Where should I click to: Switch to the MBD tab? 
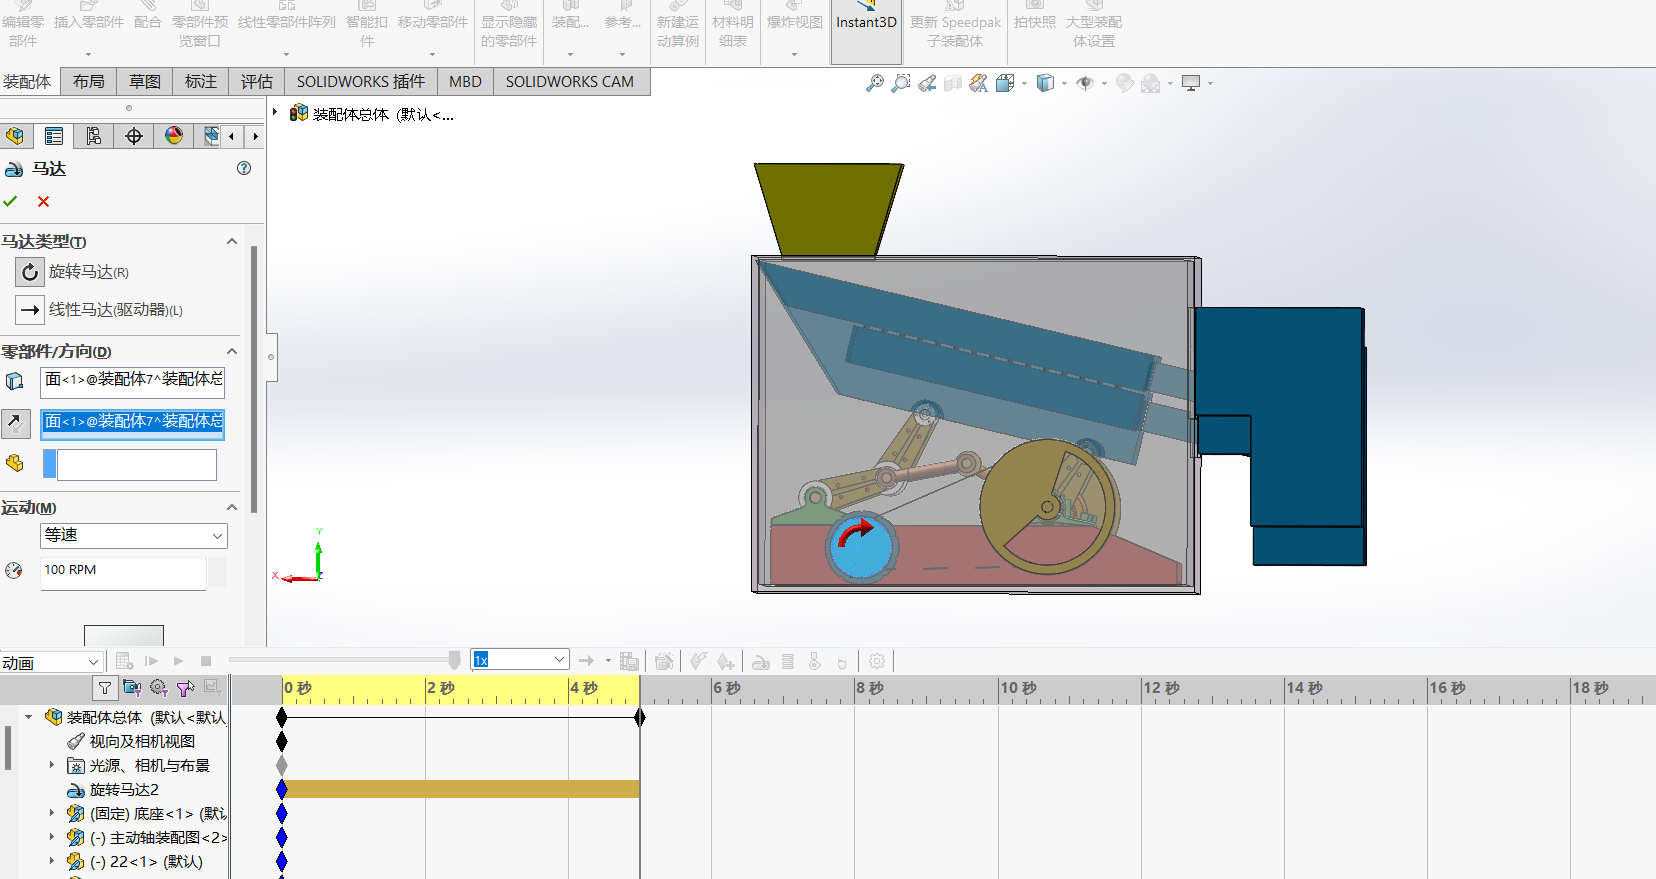tap(465, 82)
